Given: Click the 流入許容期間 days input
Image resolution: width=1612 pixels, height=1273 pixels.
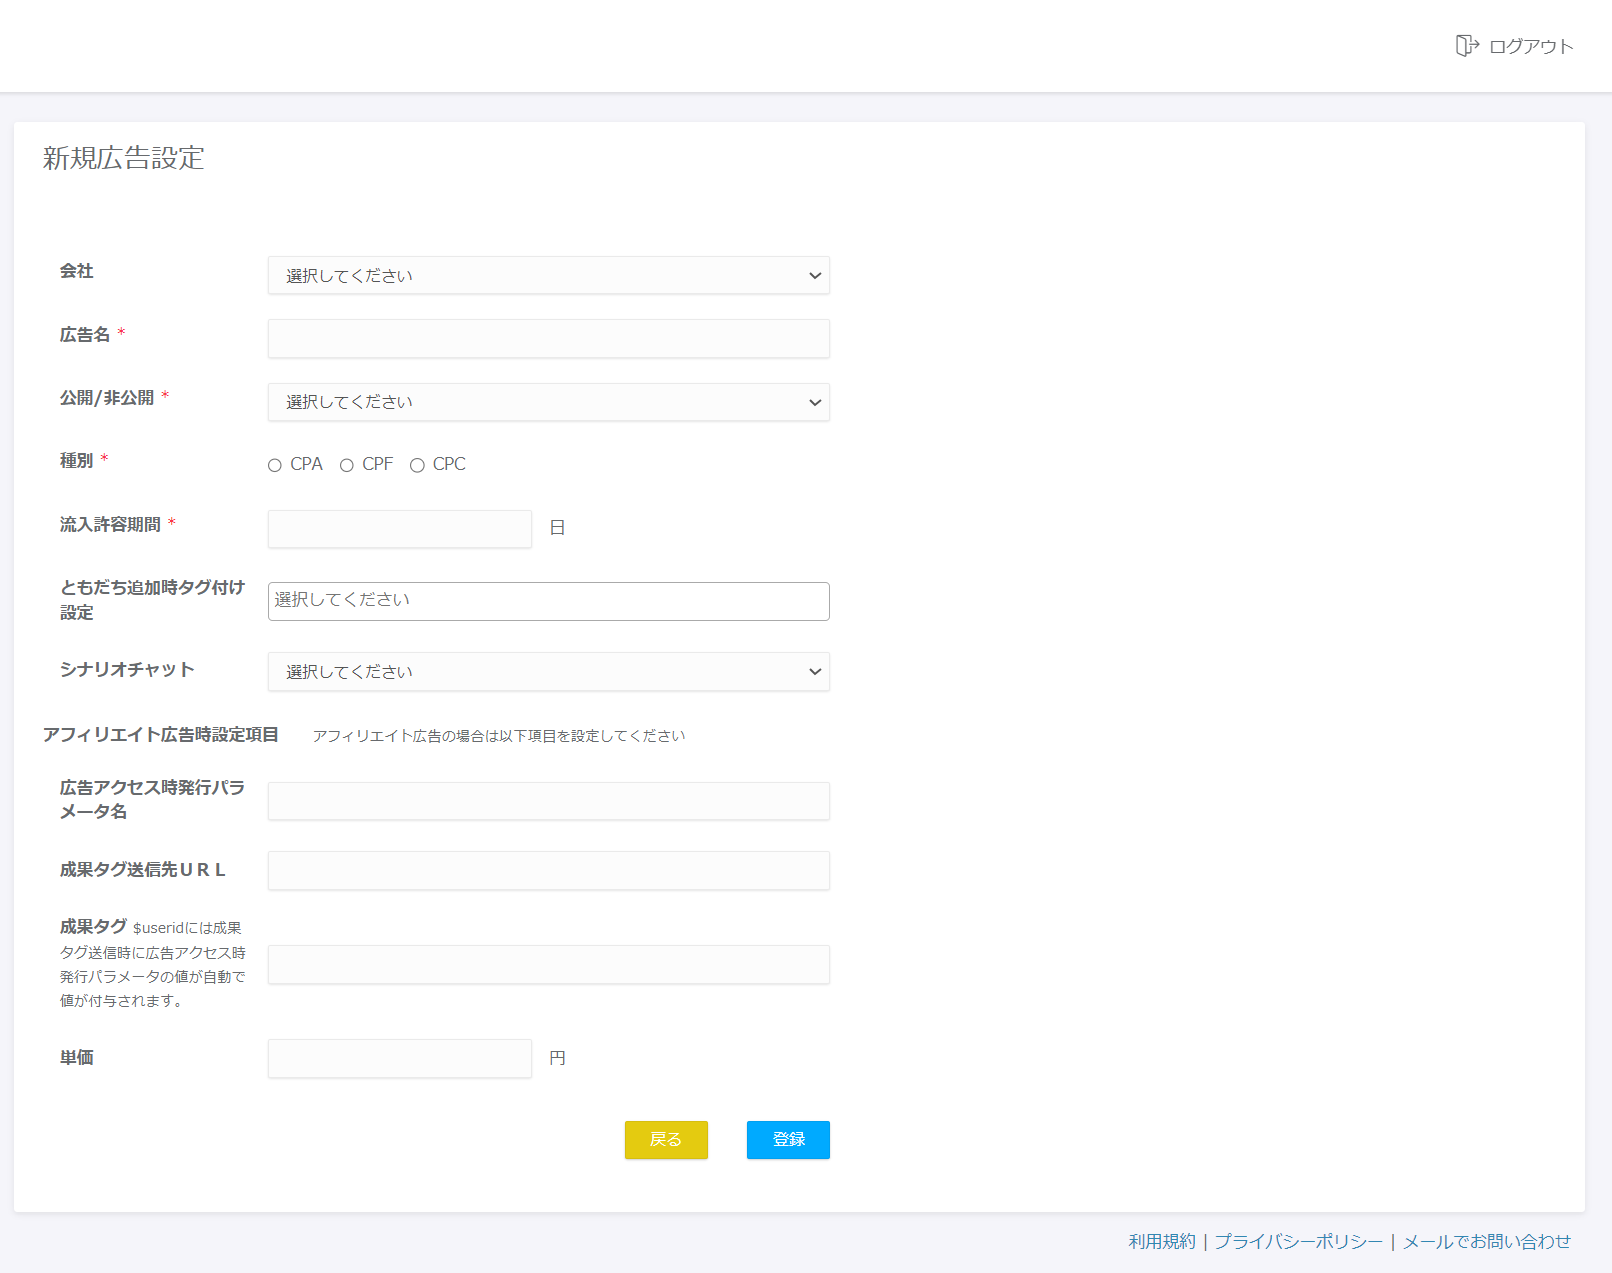Looking at the screenshot, I should tap(400, 529).
